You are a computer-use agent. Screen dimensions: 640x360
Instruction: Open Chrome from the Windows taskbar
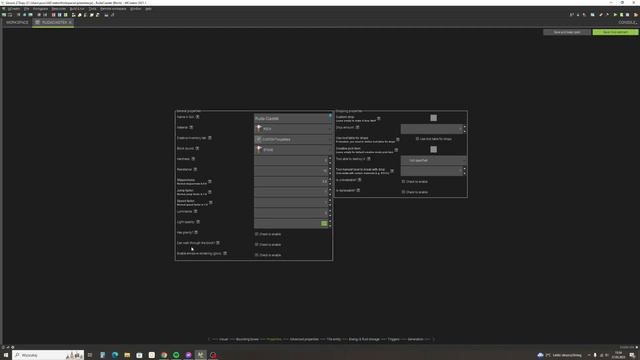[164, 355]
